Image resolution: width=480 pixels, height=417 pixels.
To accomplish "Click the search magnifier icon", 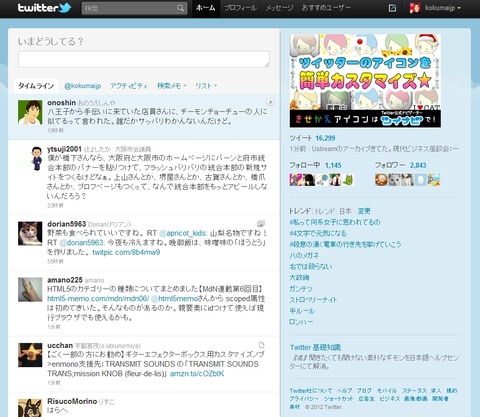I will [180, 8].
